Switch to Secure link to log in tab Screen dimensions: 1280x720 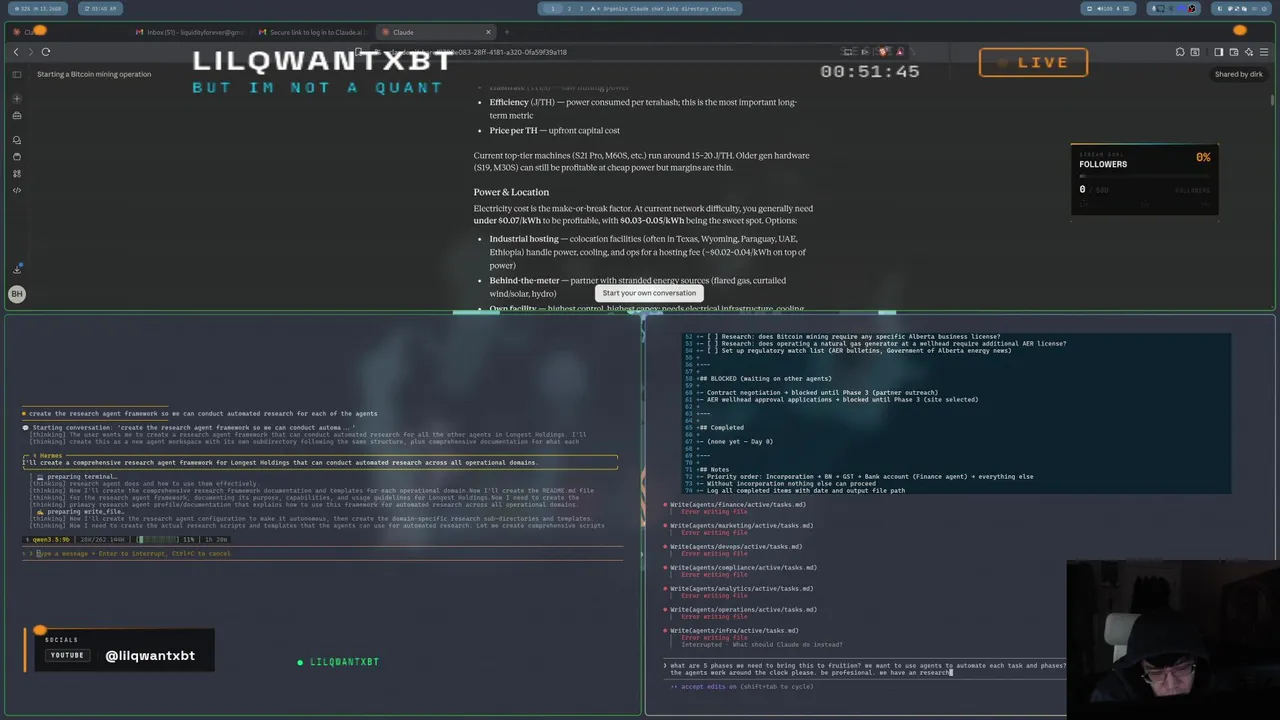pos(311,32)
